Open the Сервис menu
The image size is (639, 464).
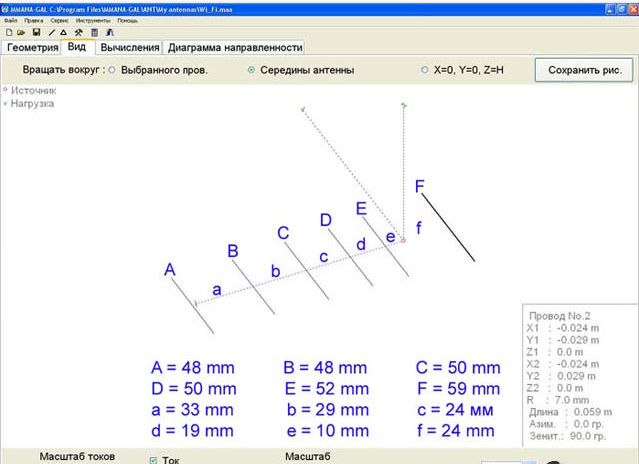pyautogui.click(x=59, y=20)
